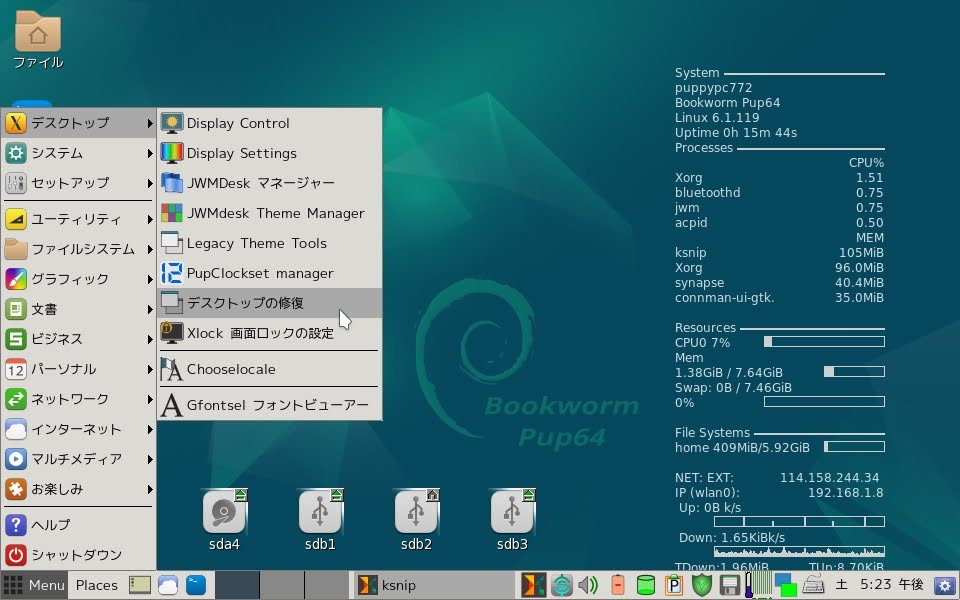Click the battery status tray icon
Screen dimensions: 960x600
coord(618,585)
